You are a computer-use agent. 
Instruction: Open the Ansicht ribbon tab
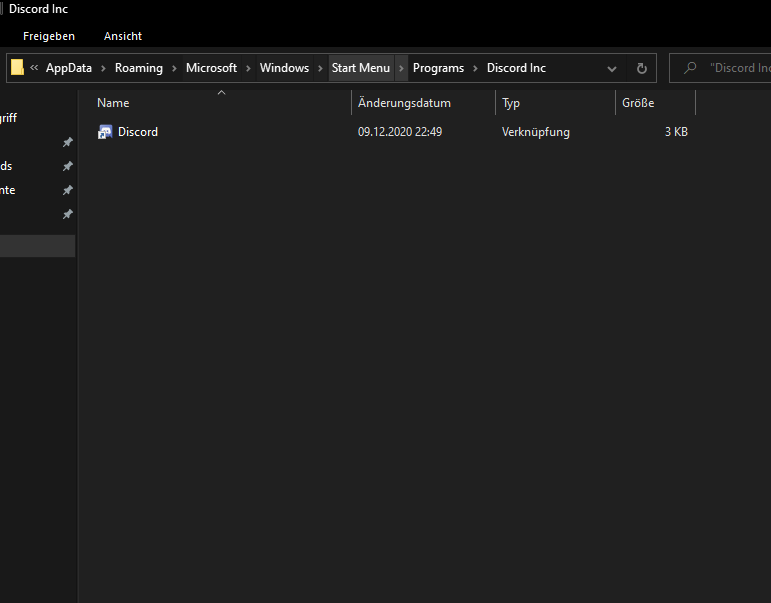tap(123, 36)
